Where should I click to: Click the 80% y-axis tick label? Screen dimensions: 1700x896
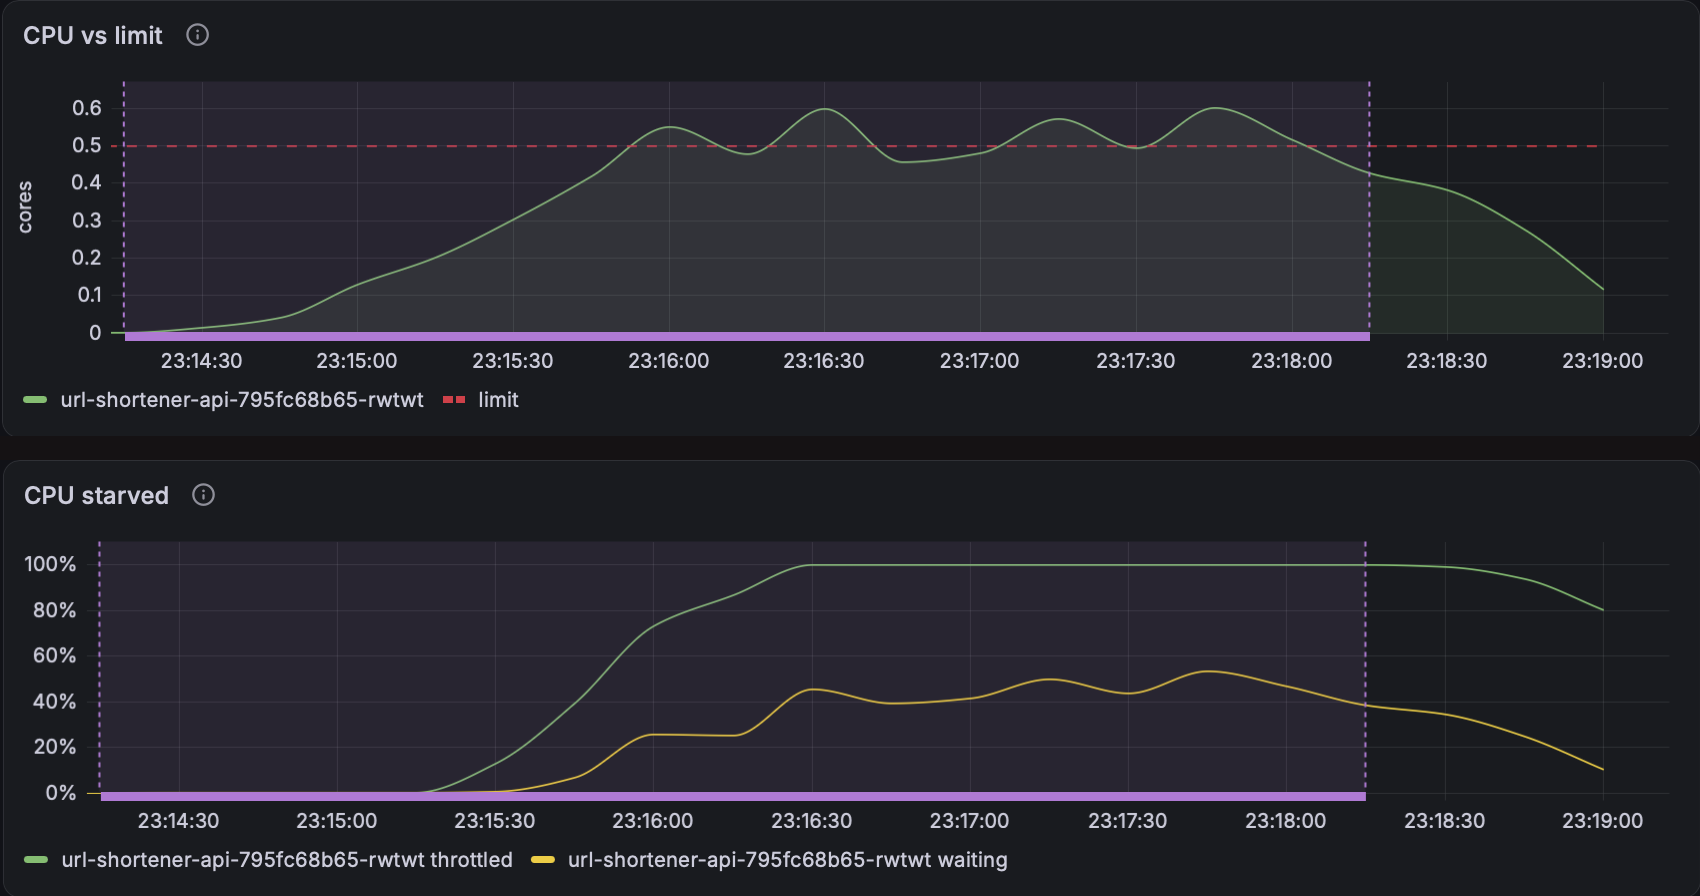[x=55, y=610]
